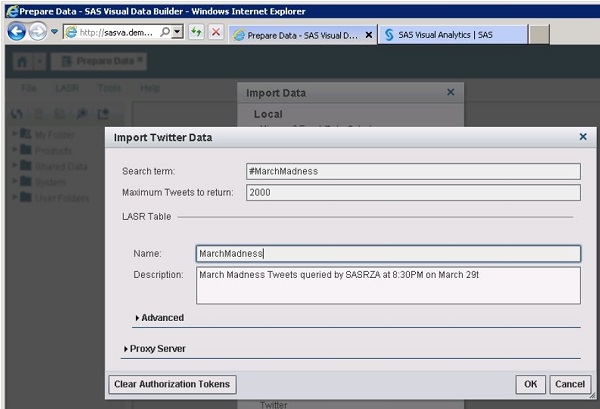Close the Import Data dialog
The image size is (600, 409).
[x=451, y=92]
